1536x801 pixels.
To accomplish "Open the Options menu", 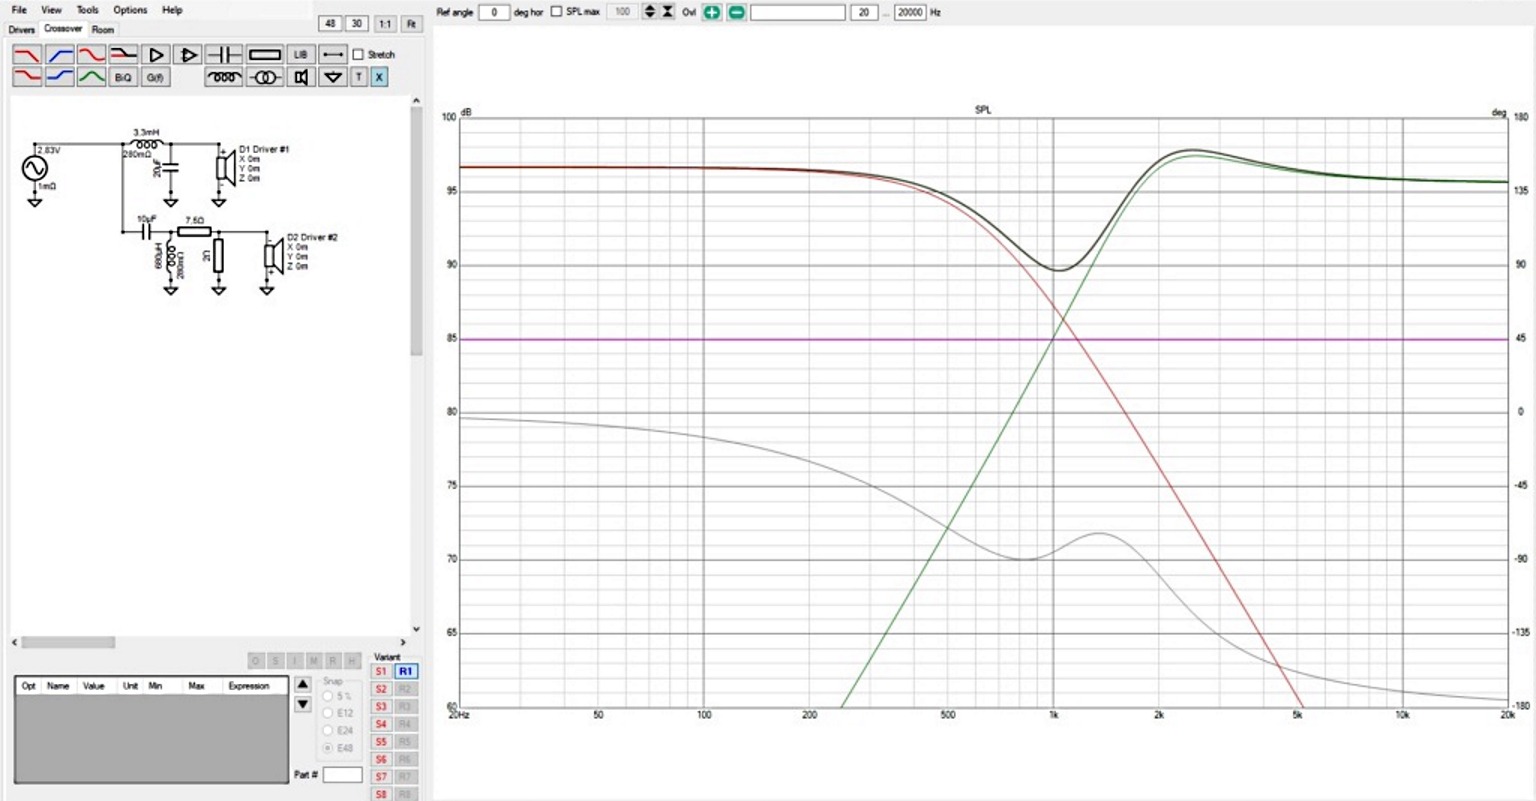I will click(x=130, y=10).
